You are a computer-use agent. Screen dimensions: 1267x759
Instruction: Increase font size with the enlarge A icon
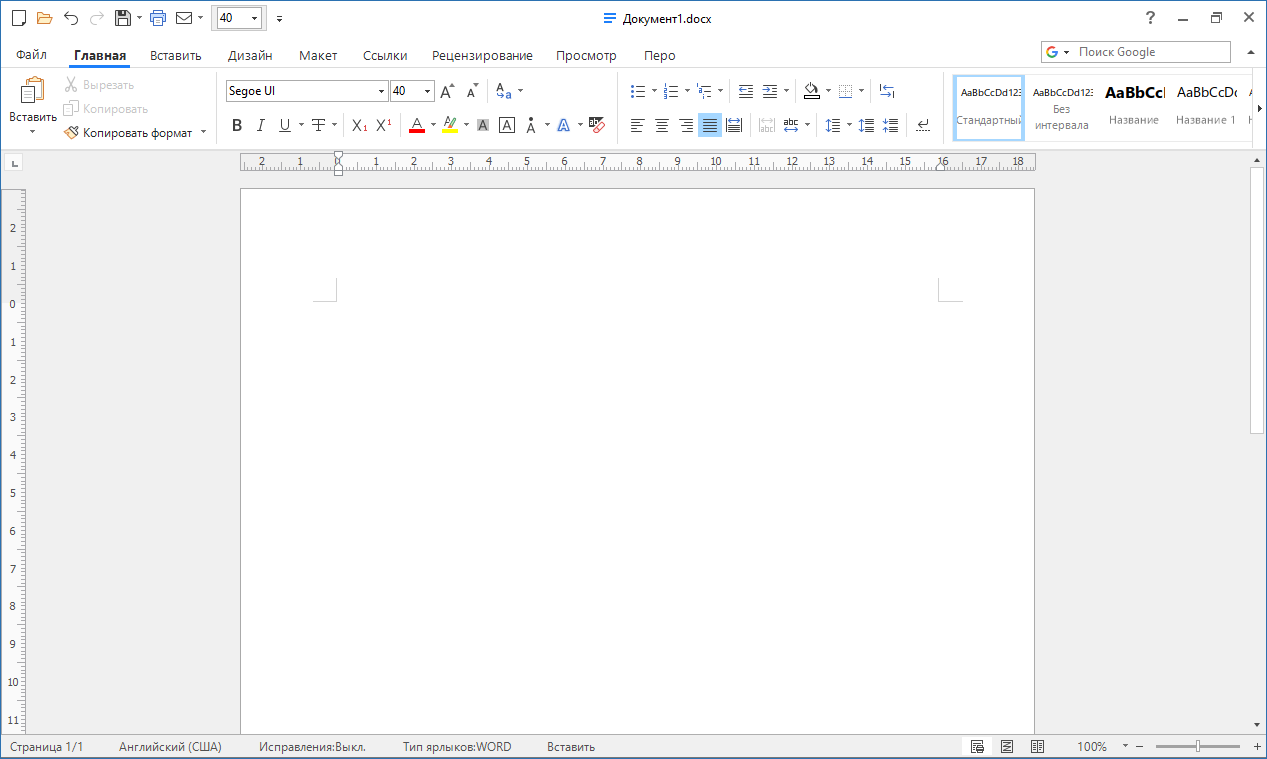coord(447,91)
